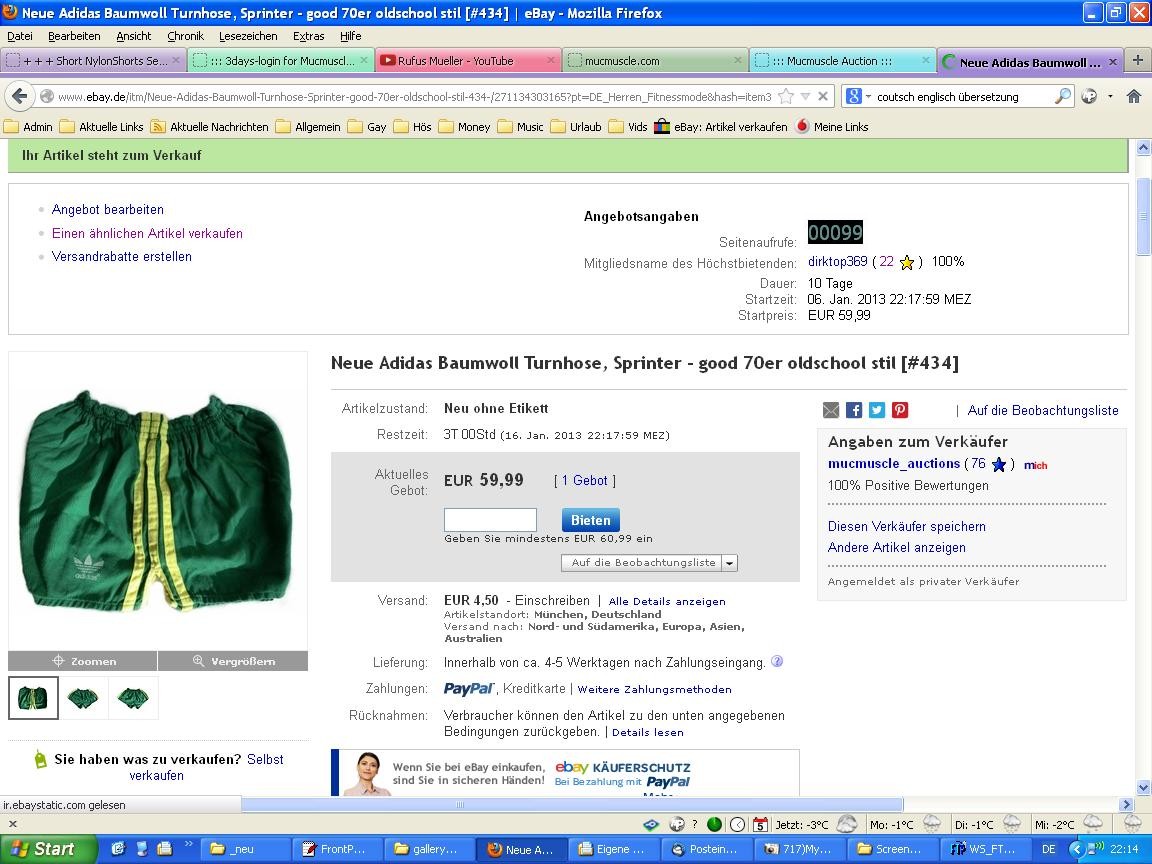Open the Lesezeichen menu
The height and width of the screenshot is (864, 1152).
(248, 36)
